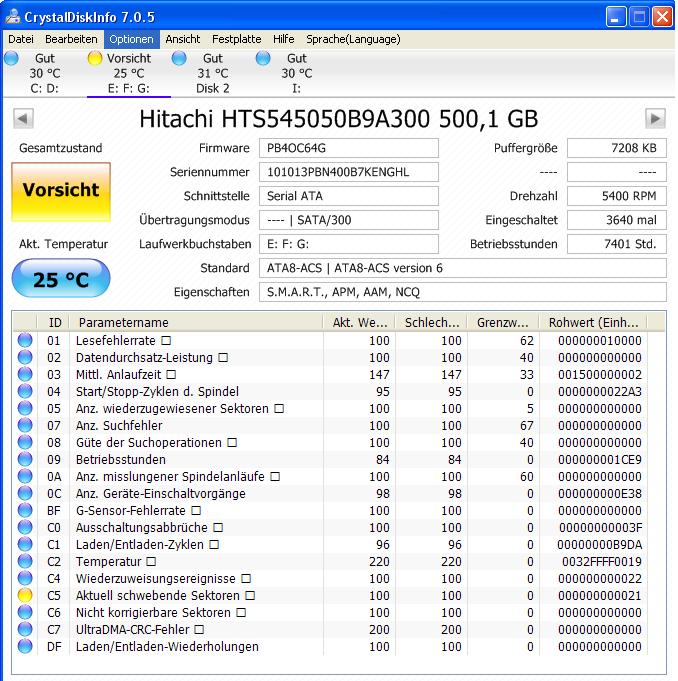Open the Hilfe menu

(283, 39)
